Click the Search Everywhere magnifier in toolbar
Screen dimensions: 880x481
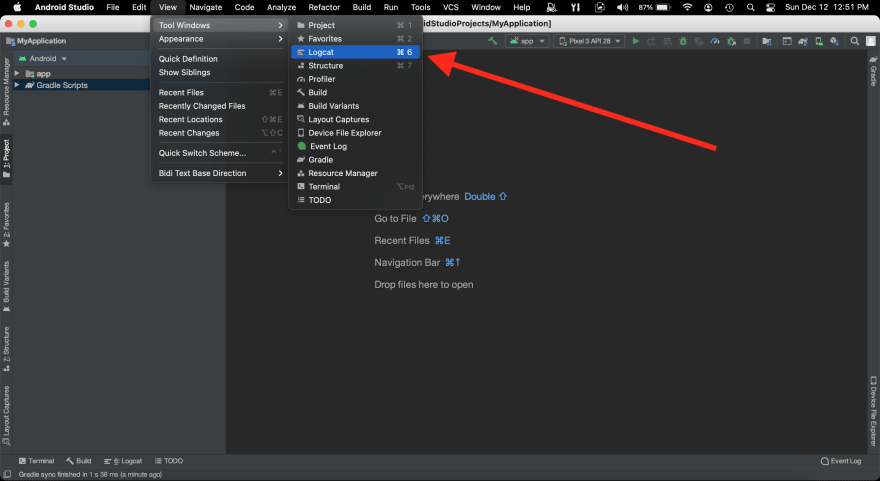coord(855,41)
